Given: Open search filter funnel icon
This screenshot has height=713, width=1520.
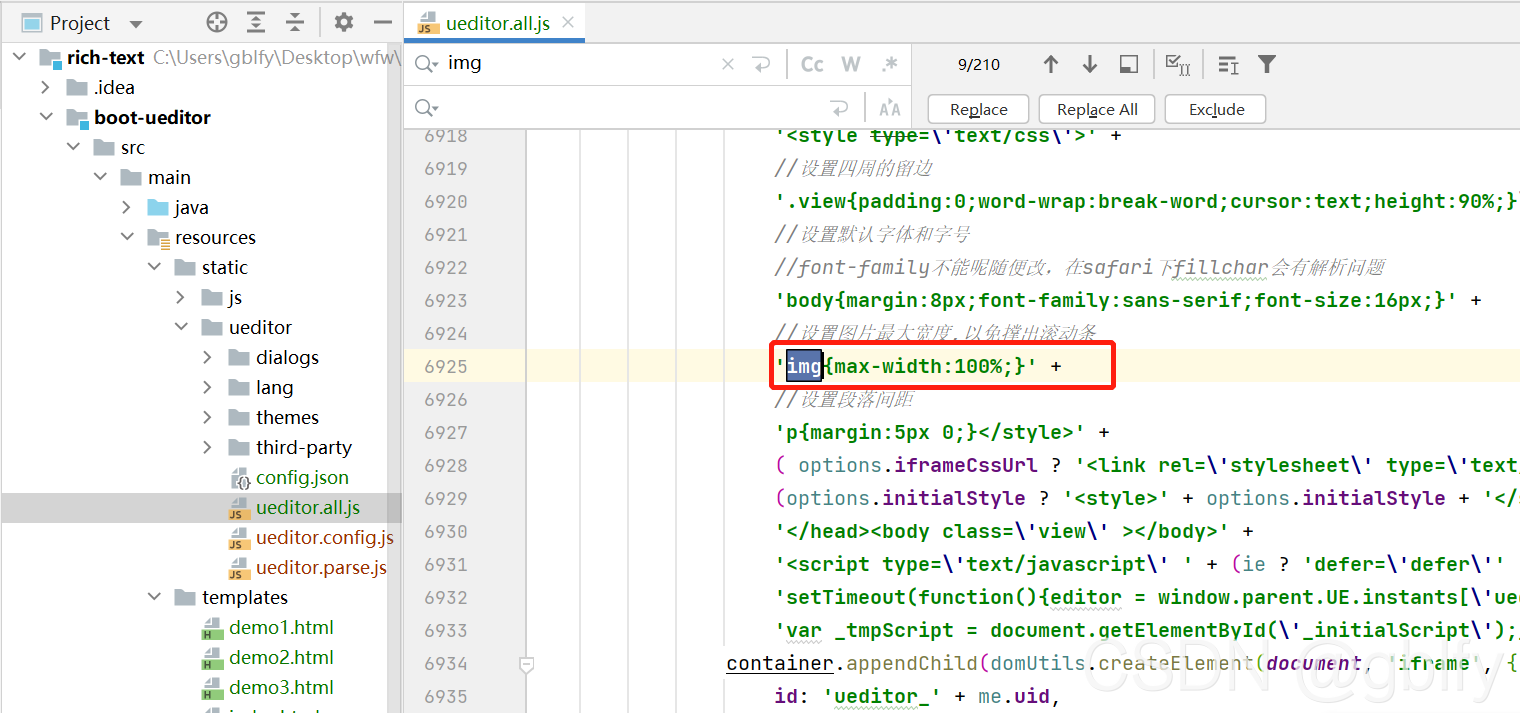Looking at the screenshot, I should point(1267,64).
